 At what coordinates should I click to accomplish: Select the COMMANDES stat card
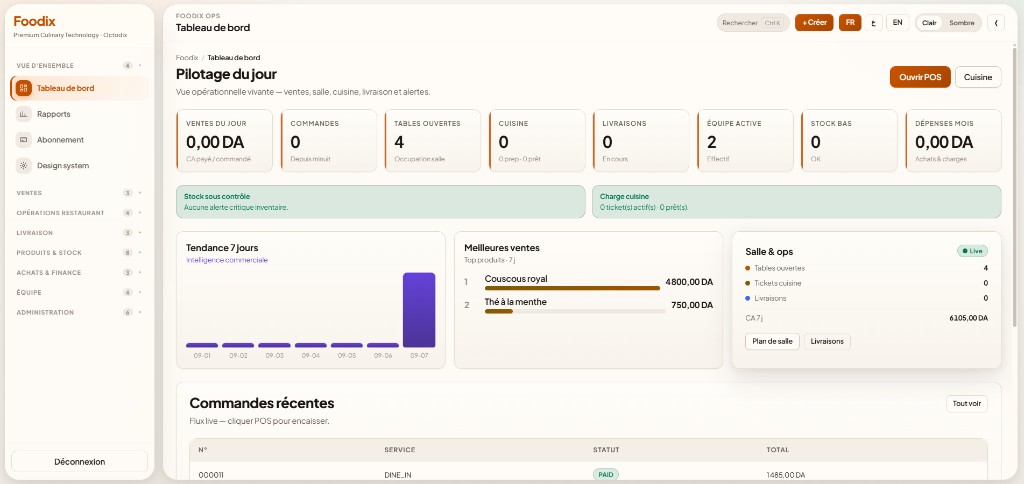point(328,140)
